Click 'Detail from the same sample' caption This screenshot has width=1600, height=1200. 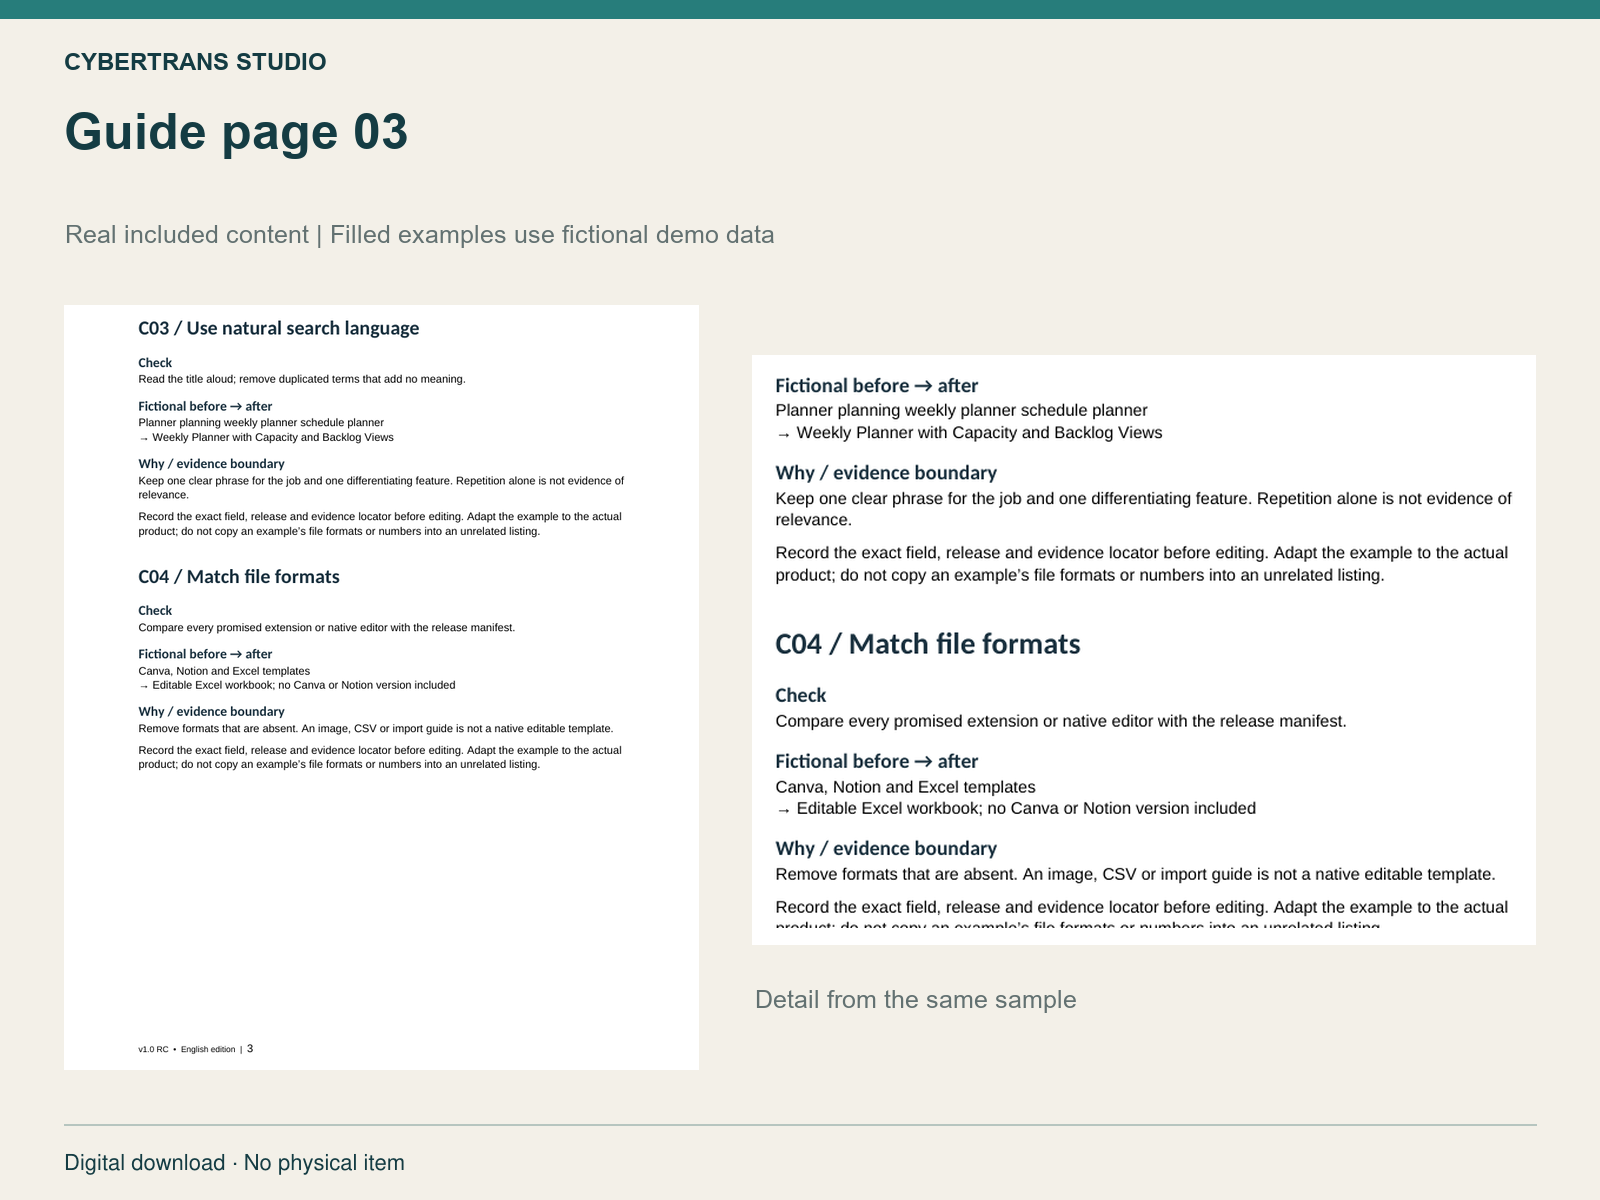tap(916, 1000)
